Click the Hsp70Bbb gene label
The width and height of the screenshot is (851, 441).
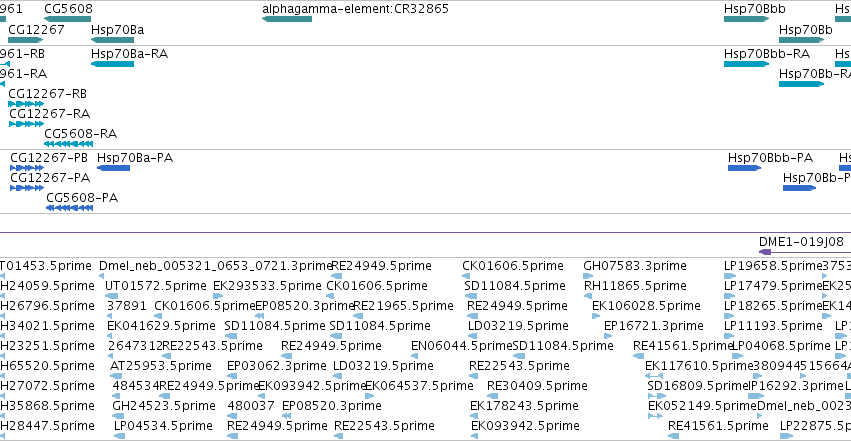754,9
